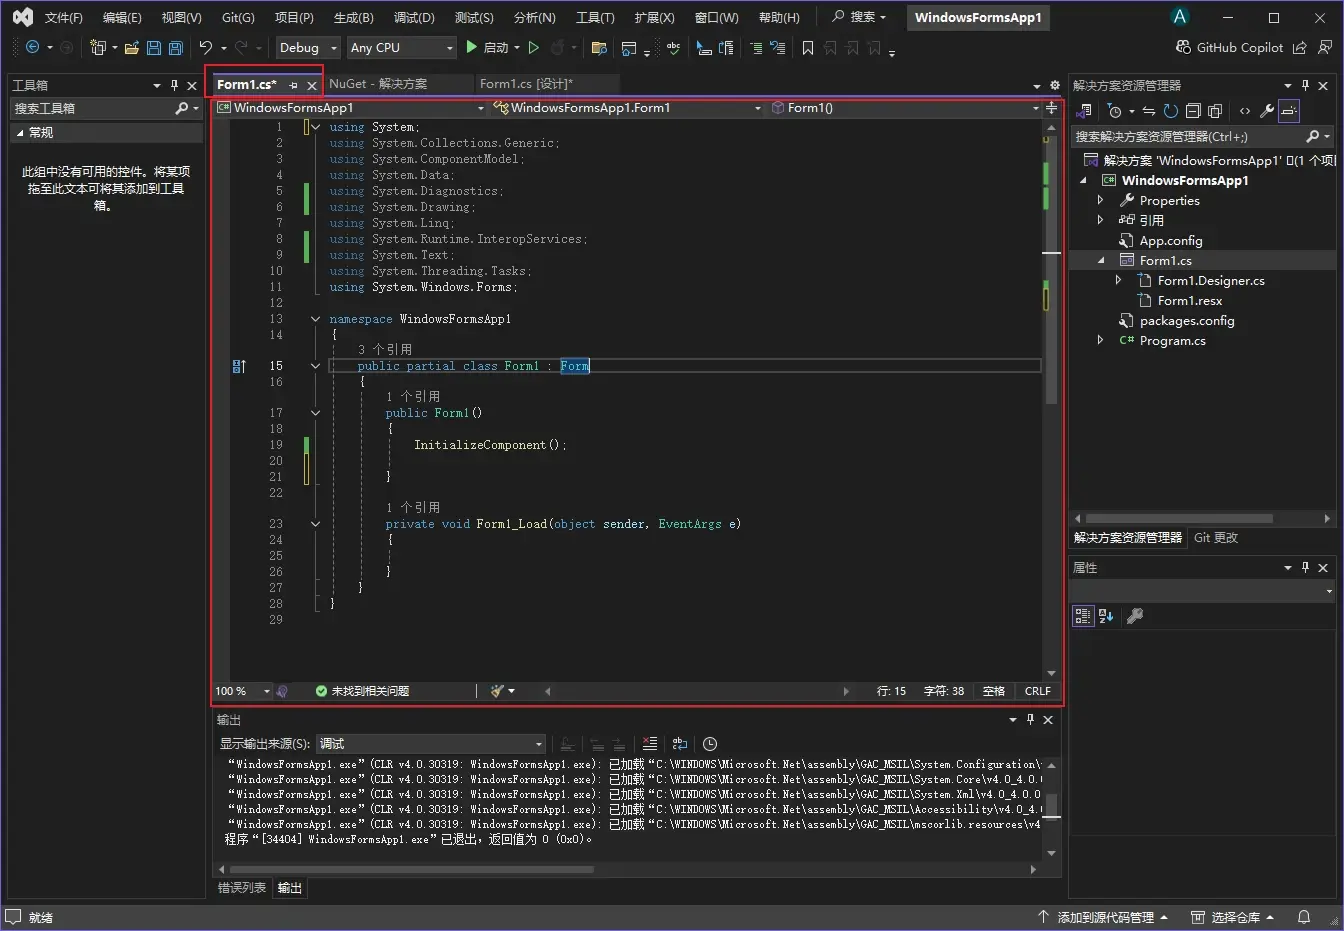
Task: Open the properties wrench icon in Solution Explorer
Action: pos(1266,111)
